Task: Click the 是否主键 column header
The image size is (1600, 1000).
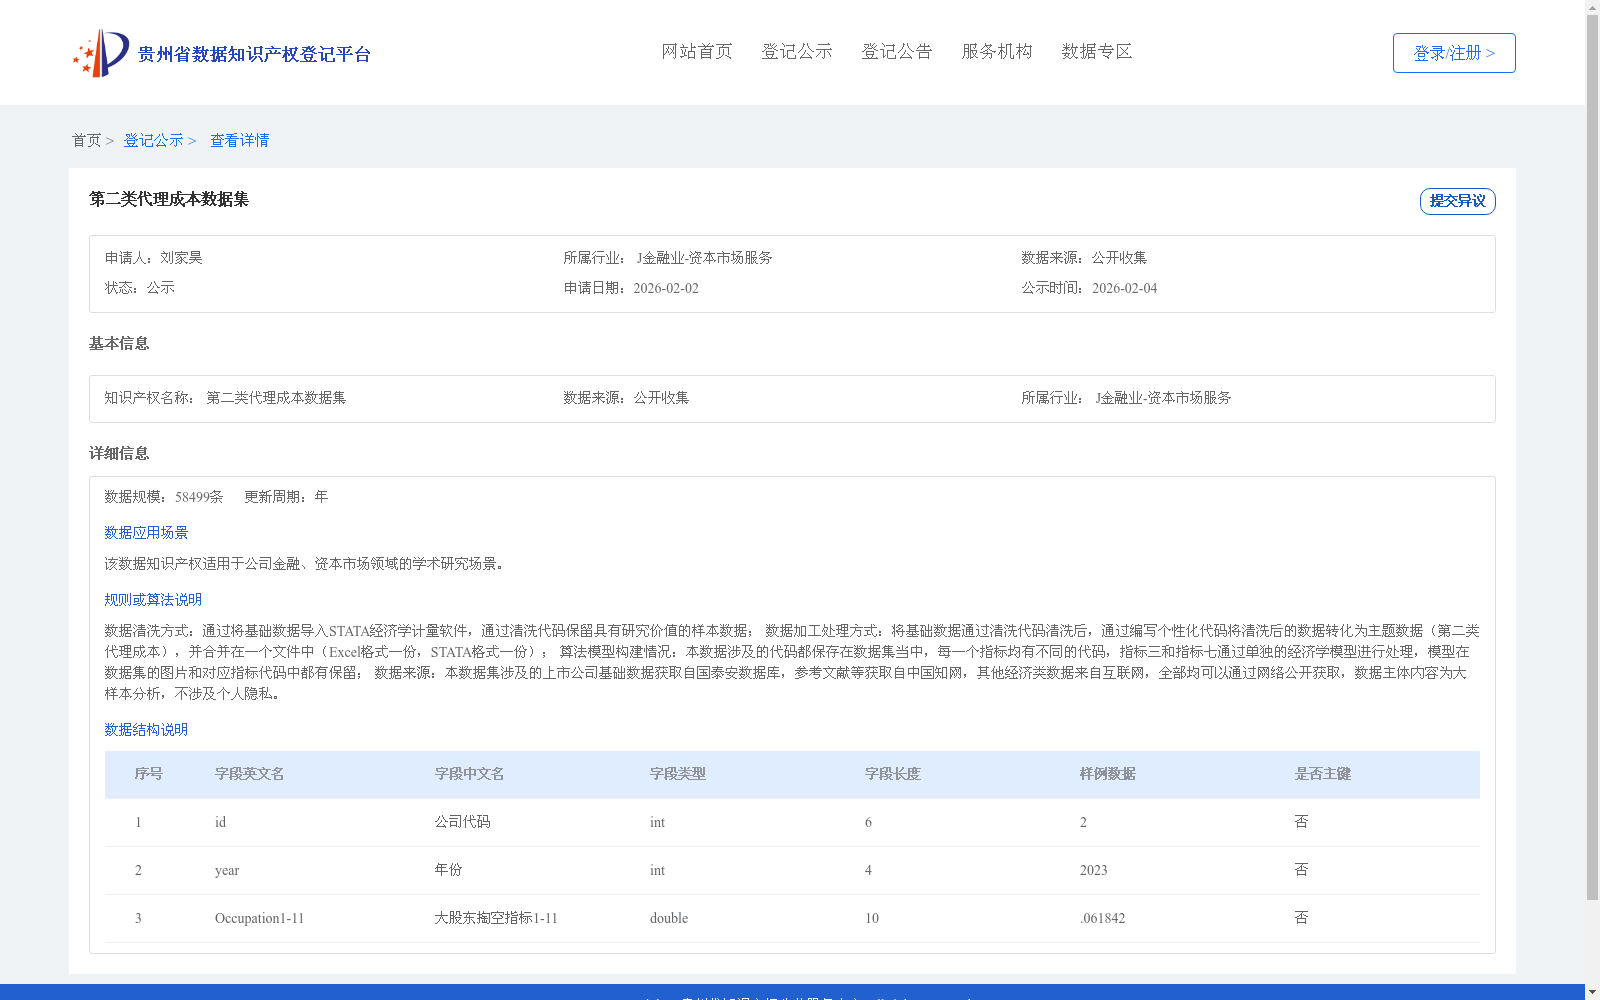Action: click(1323, 774)
